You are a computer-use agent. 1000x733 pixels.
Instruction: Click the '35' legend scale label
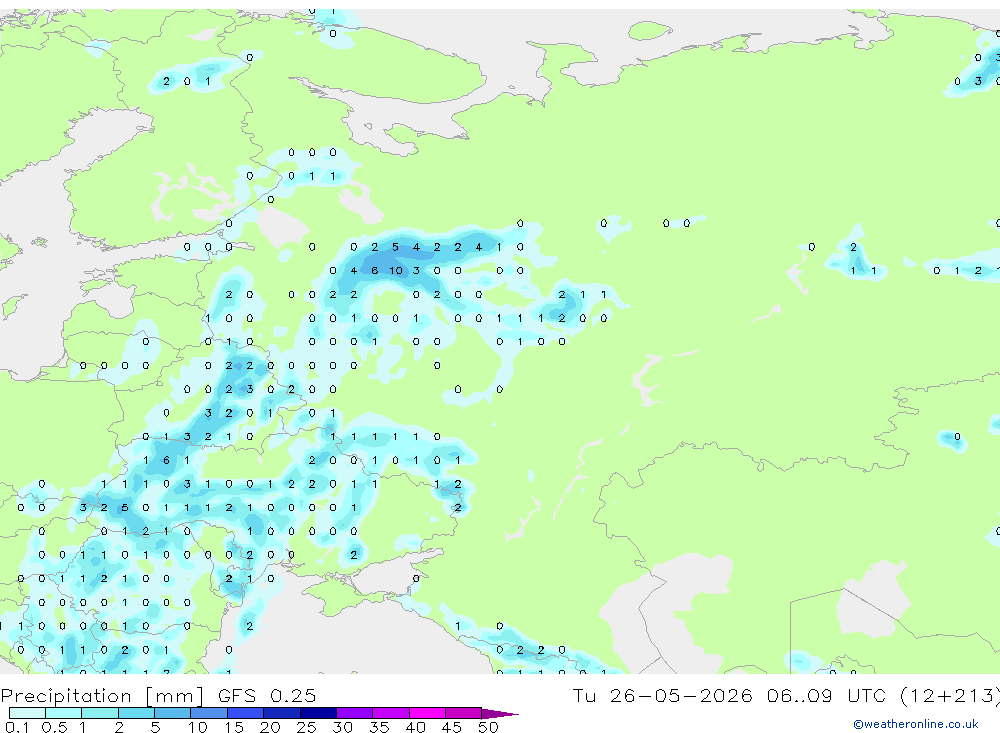point(379,727)
